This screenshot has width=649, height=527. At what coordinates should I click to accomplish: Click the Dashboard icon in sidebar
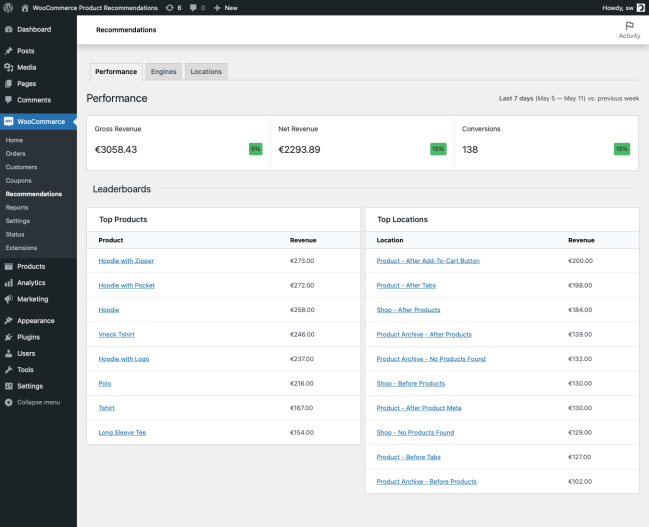click(9, 30)
